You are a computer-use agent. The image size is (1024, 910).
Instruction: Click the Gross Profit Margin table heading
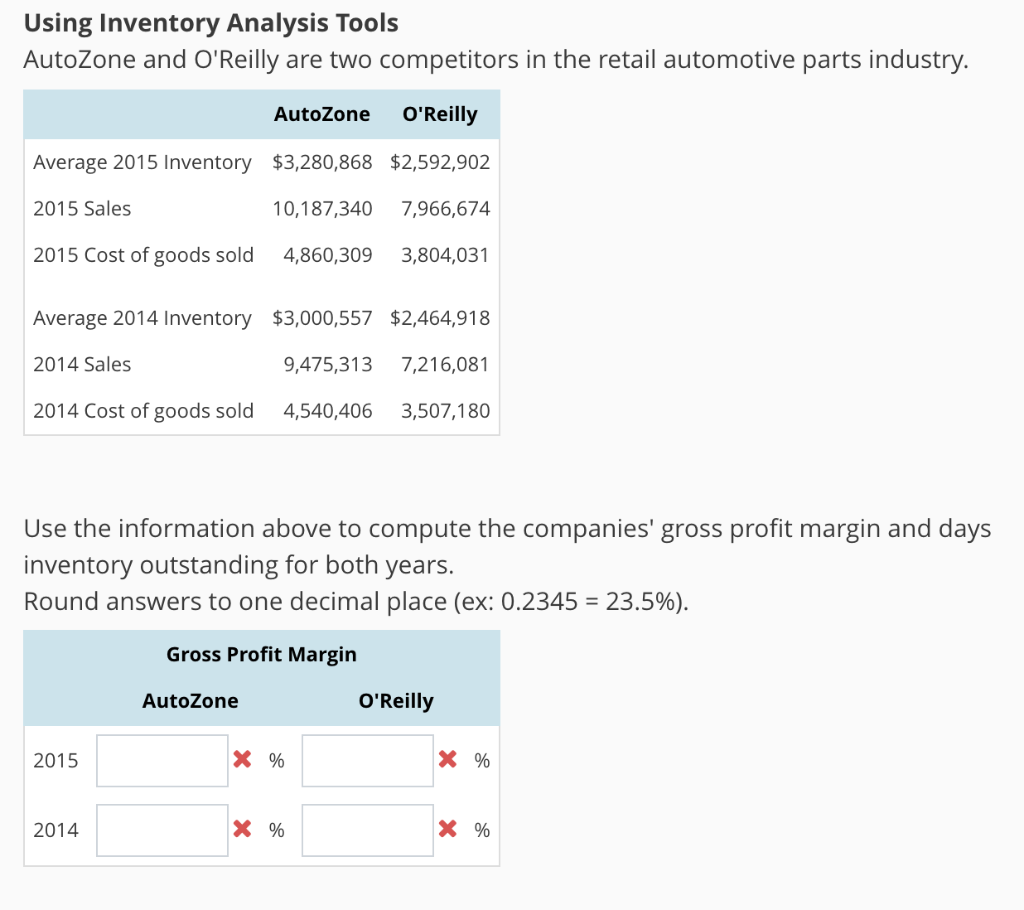click(260, 654)
